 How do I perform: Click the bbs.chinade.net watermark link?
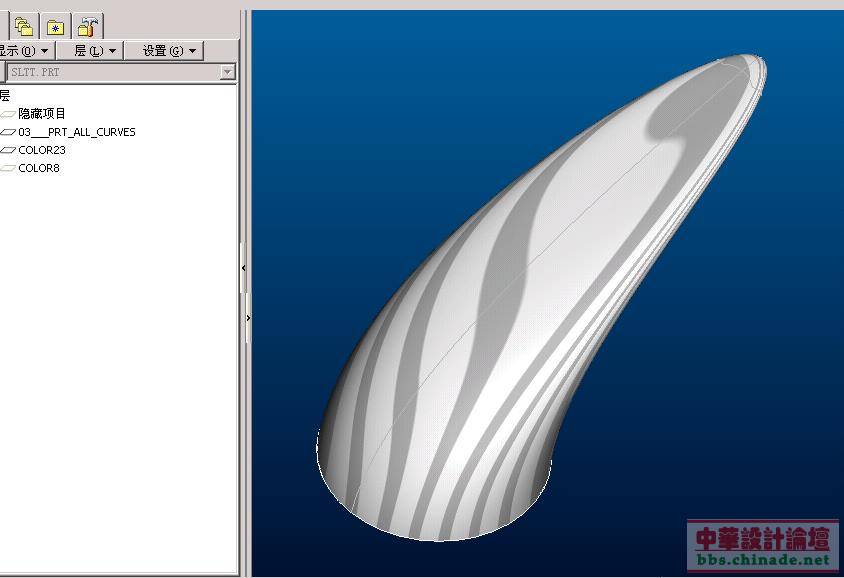point(762,560)
